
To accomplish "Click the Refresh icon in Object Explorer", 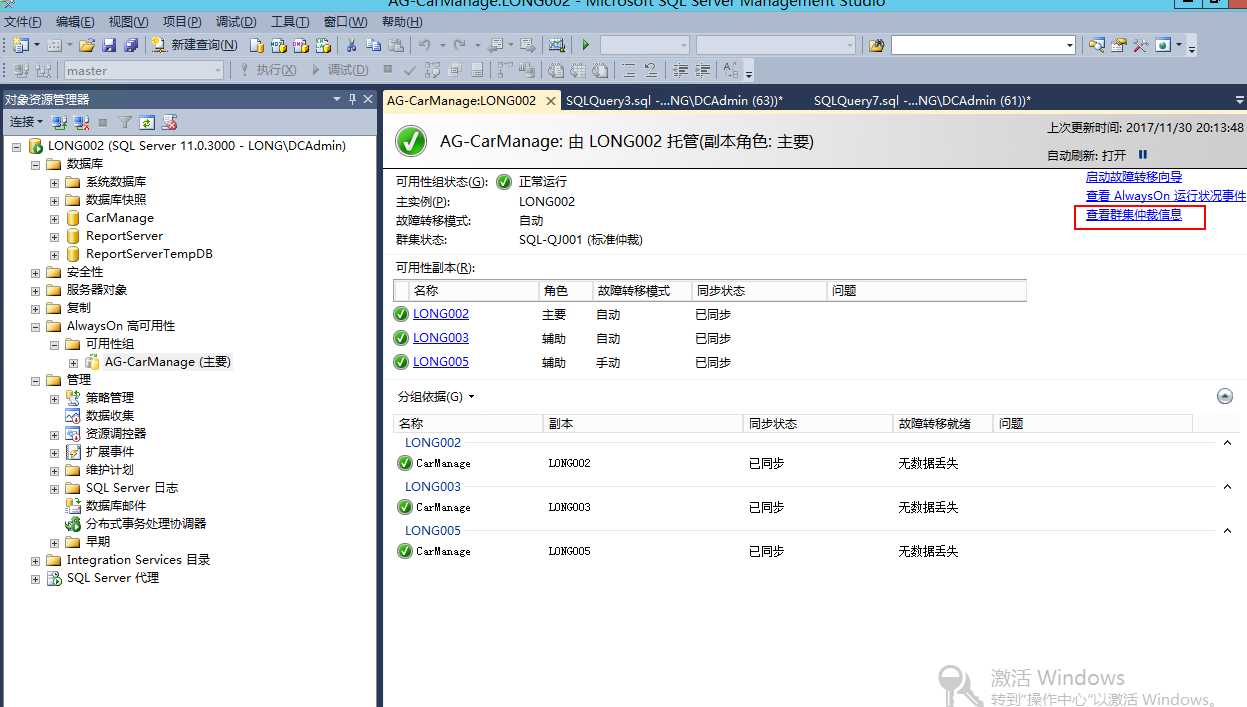I will [x=147, y=122].
